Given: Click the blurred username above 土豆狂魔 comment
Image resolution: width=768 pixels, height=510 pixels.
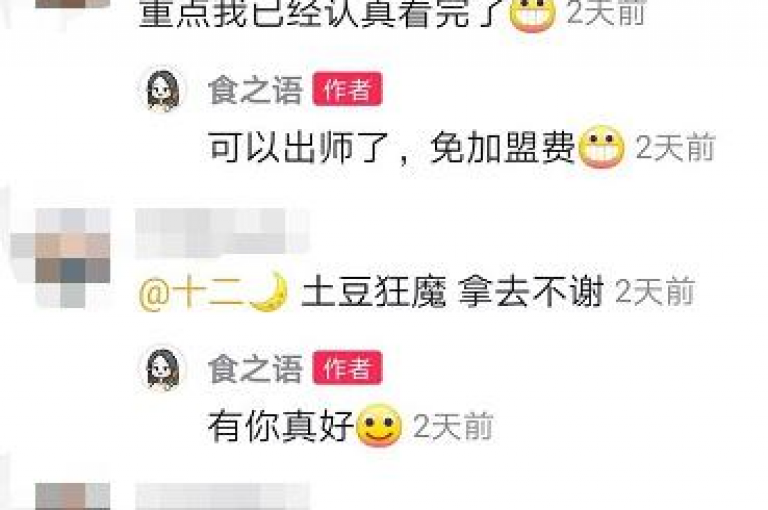Looking at the screenshot, I should click(x=221, y=234).
